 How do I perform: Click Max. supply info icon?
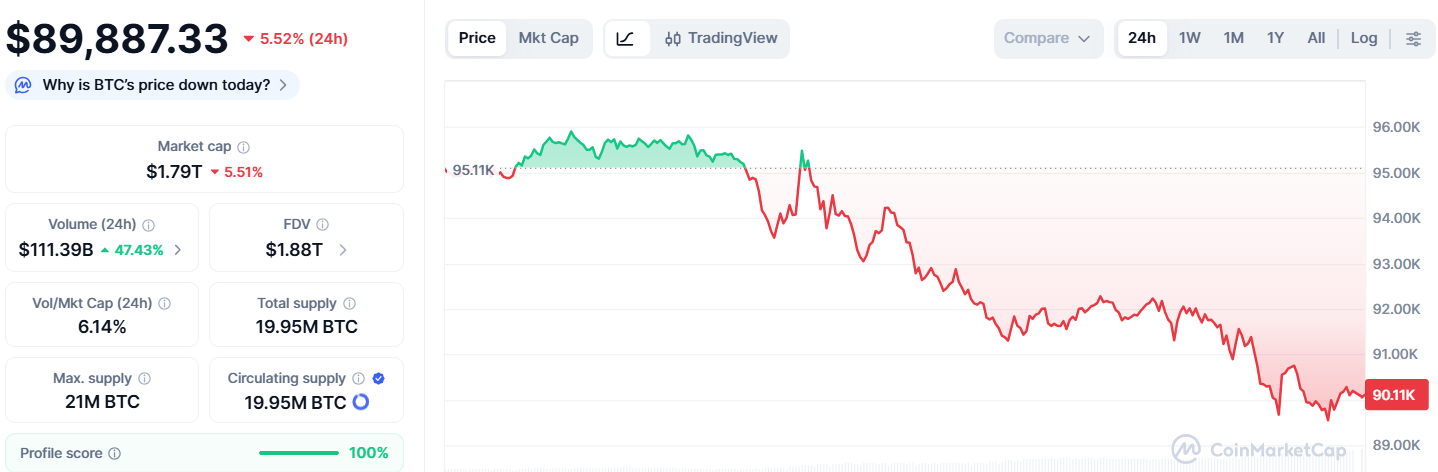[144, 379]
